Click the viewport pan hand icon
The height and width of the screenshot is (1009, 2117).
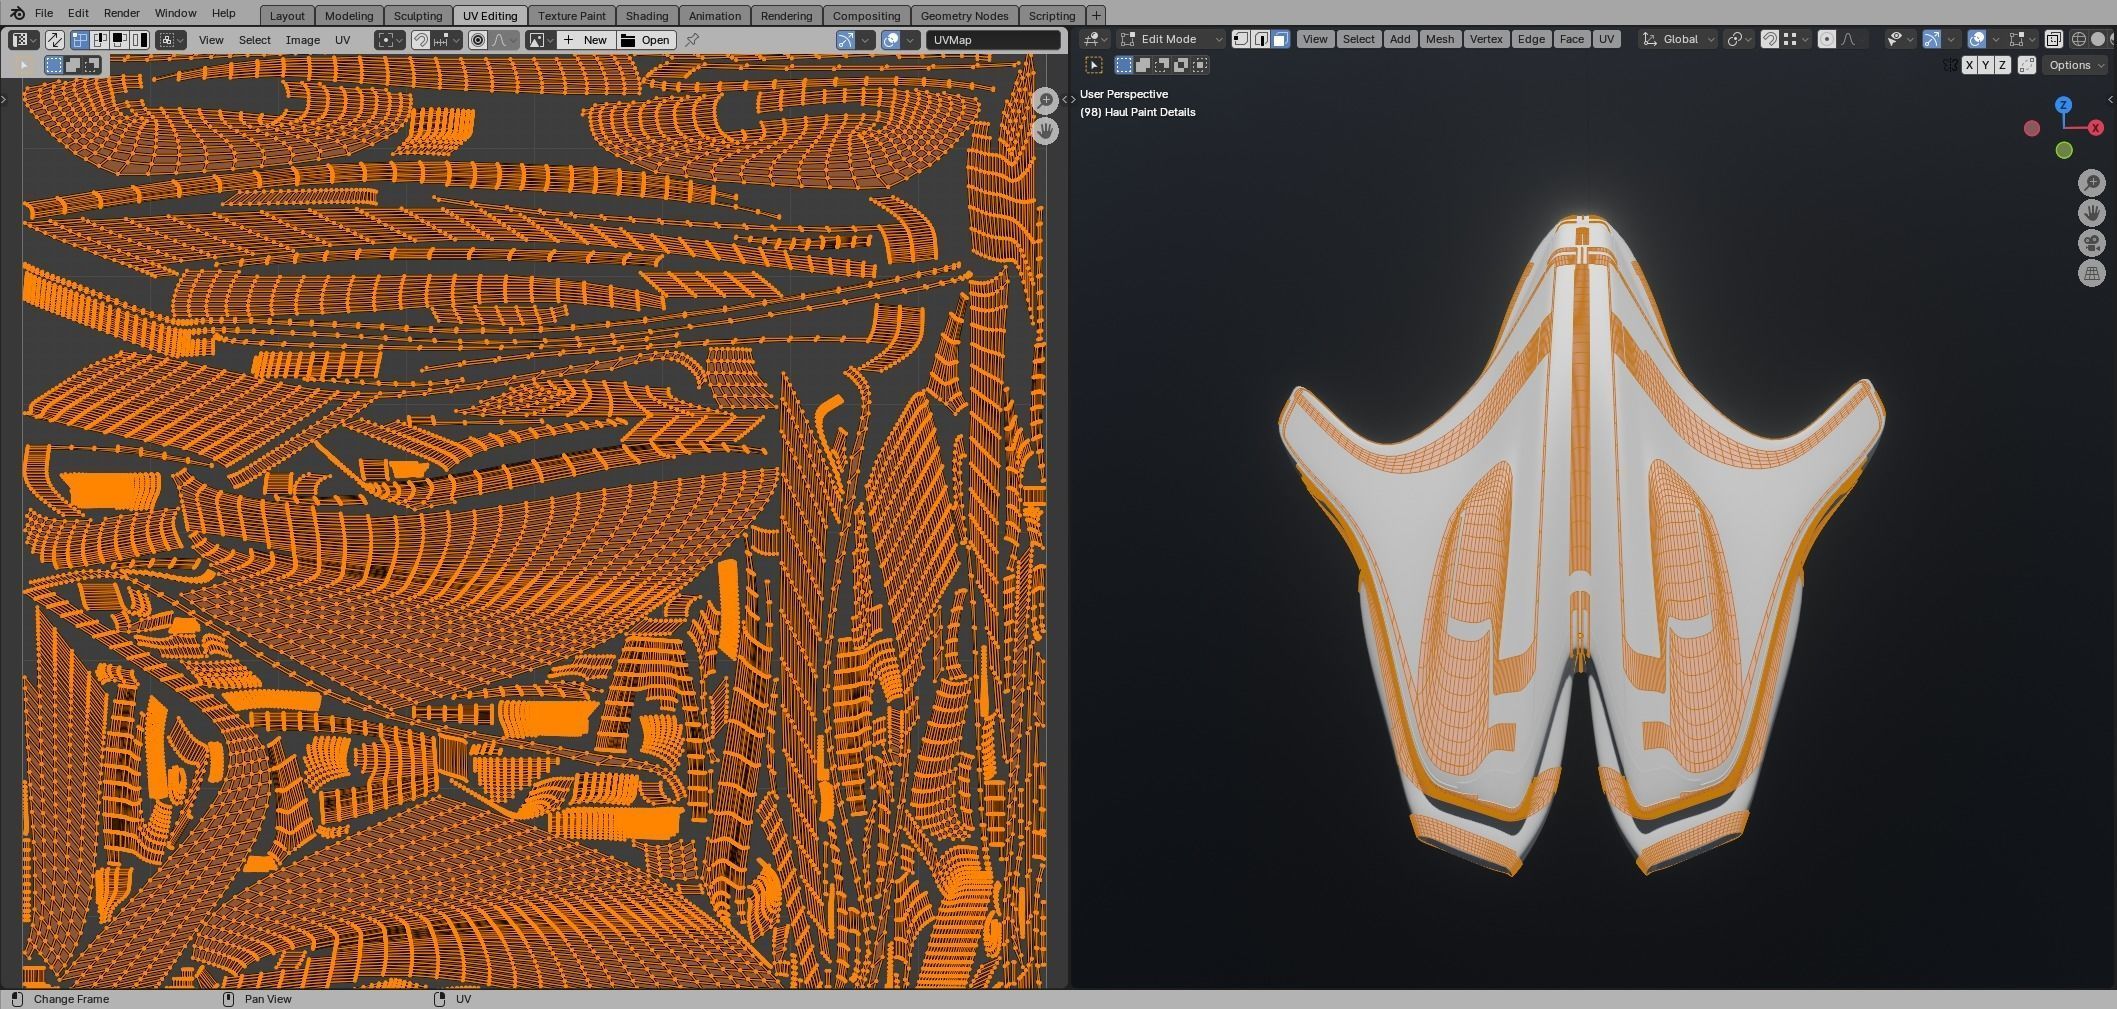coord(2091,213)
